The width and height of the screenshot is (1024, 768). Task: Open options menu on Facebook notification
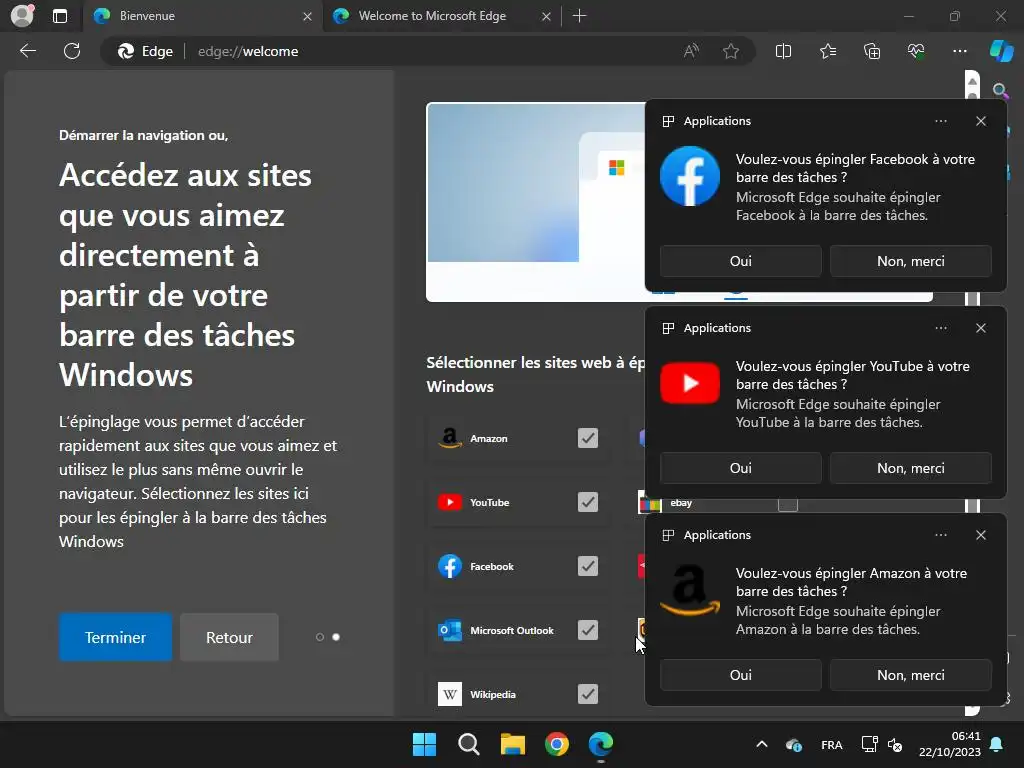point(940,121)
